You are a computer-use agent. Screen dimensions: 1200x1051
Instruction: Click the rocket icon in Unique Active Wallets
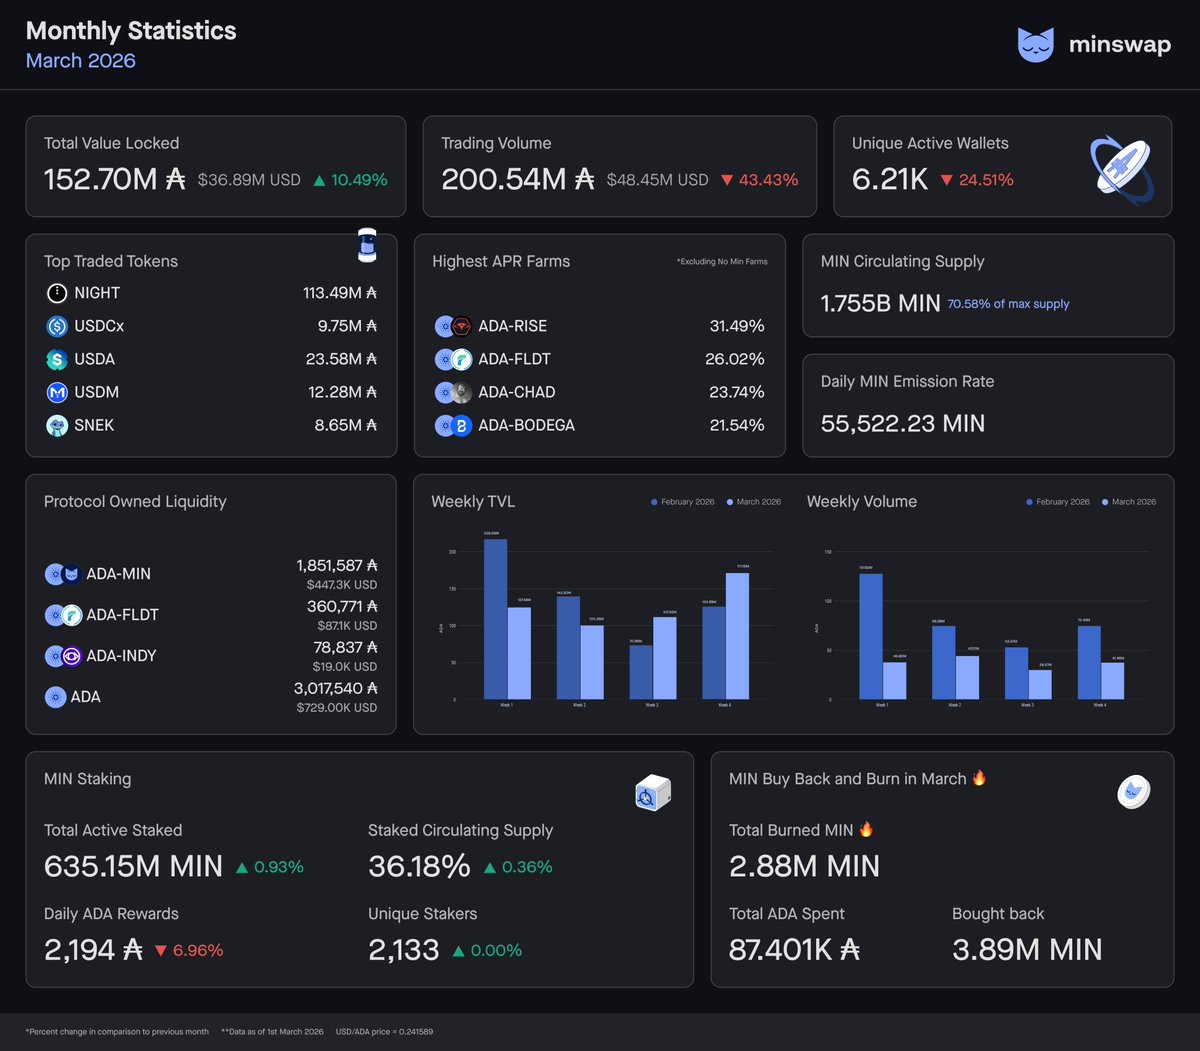[x=1122, y=170]
